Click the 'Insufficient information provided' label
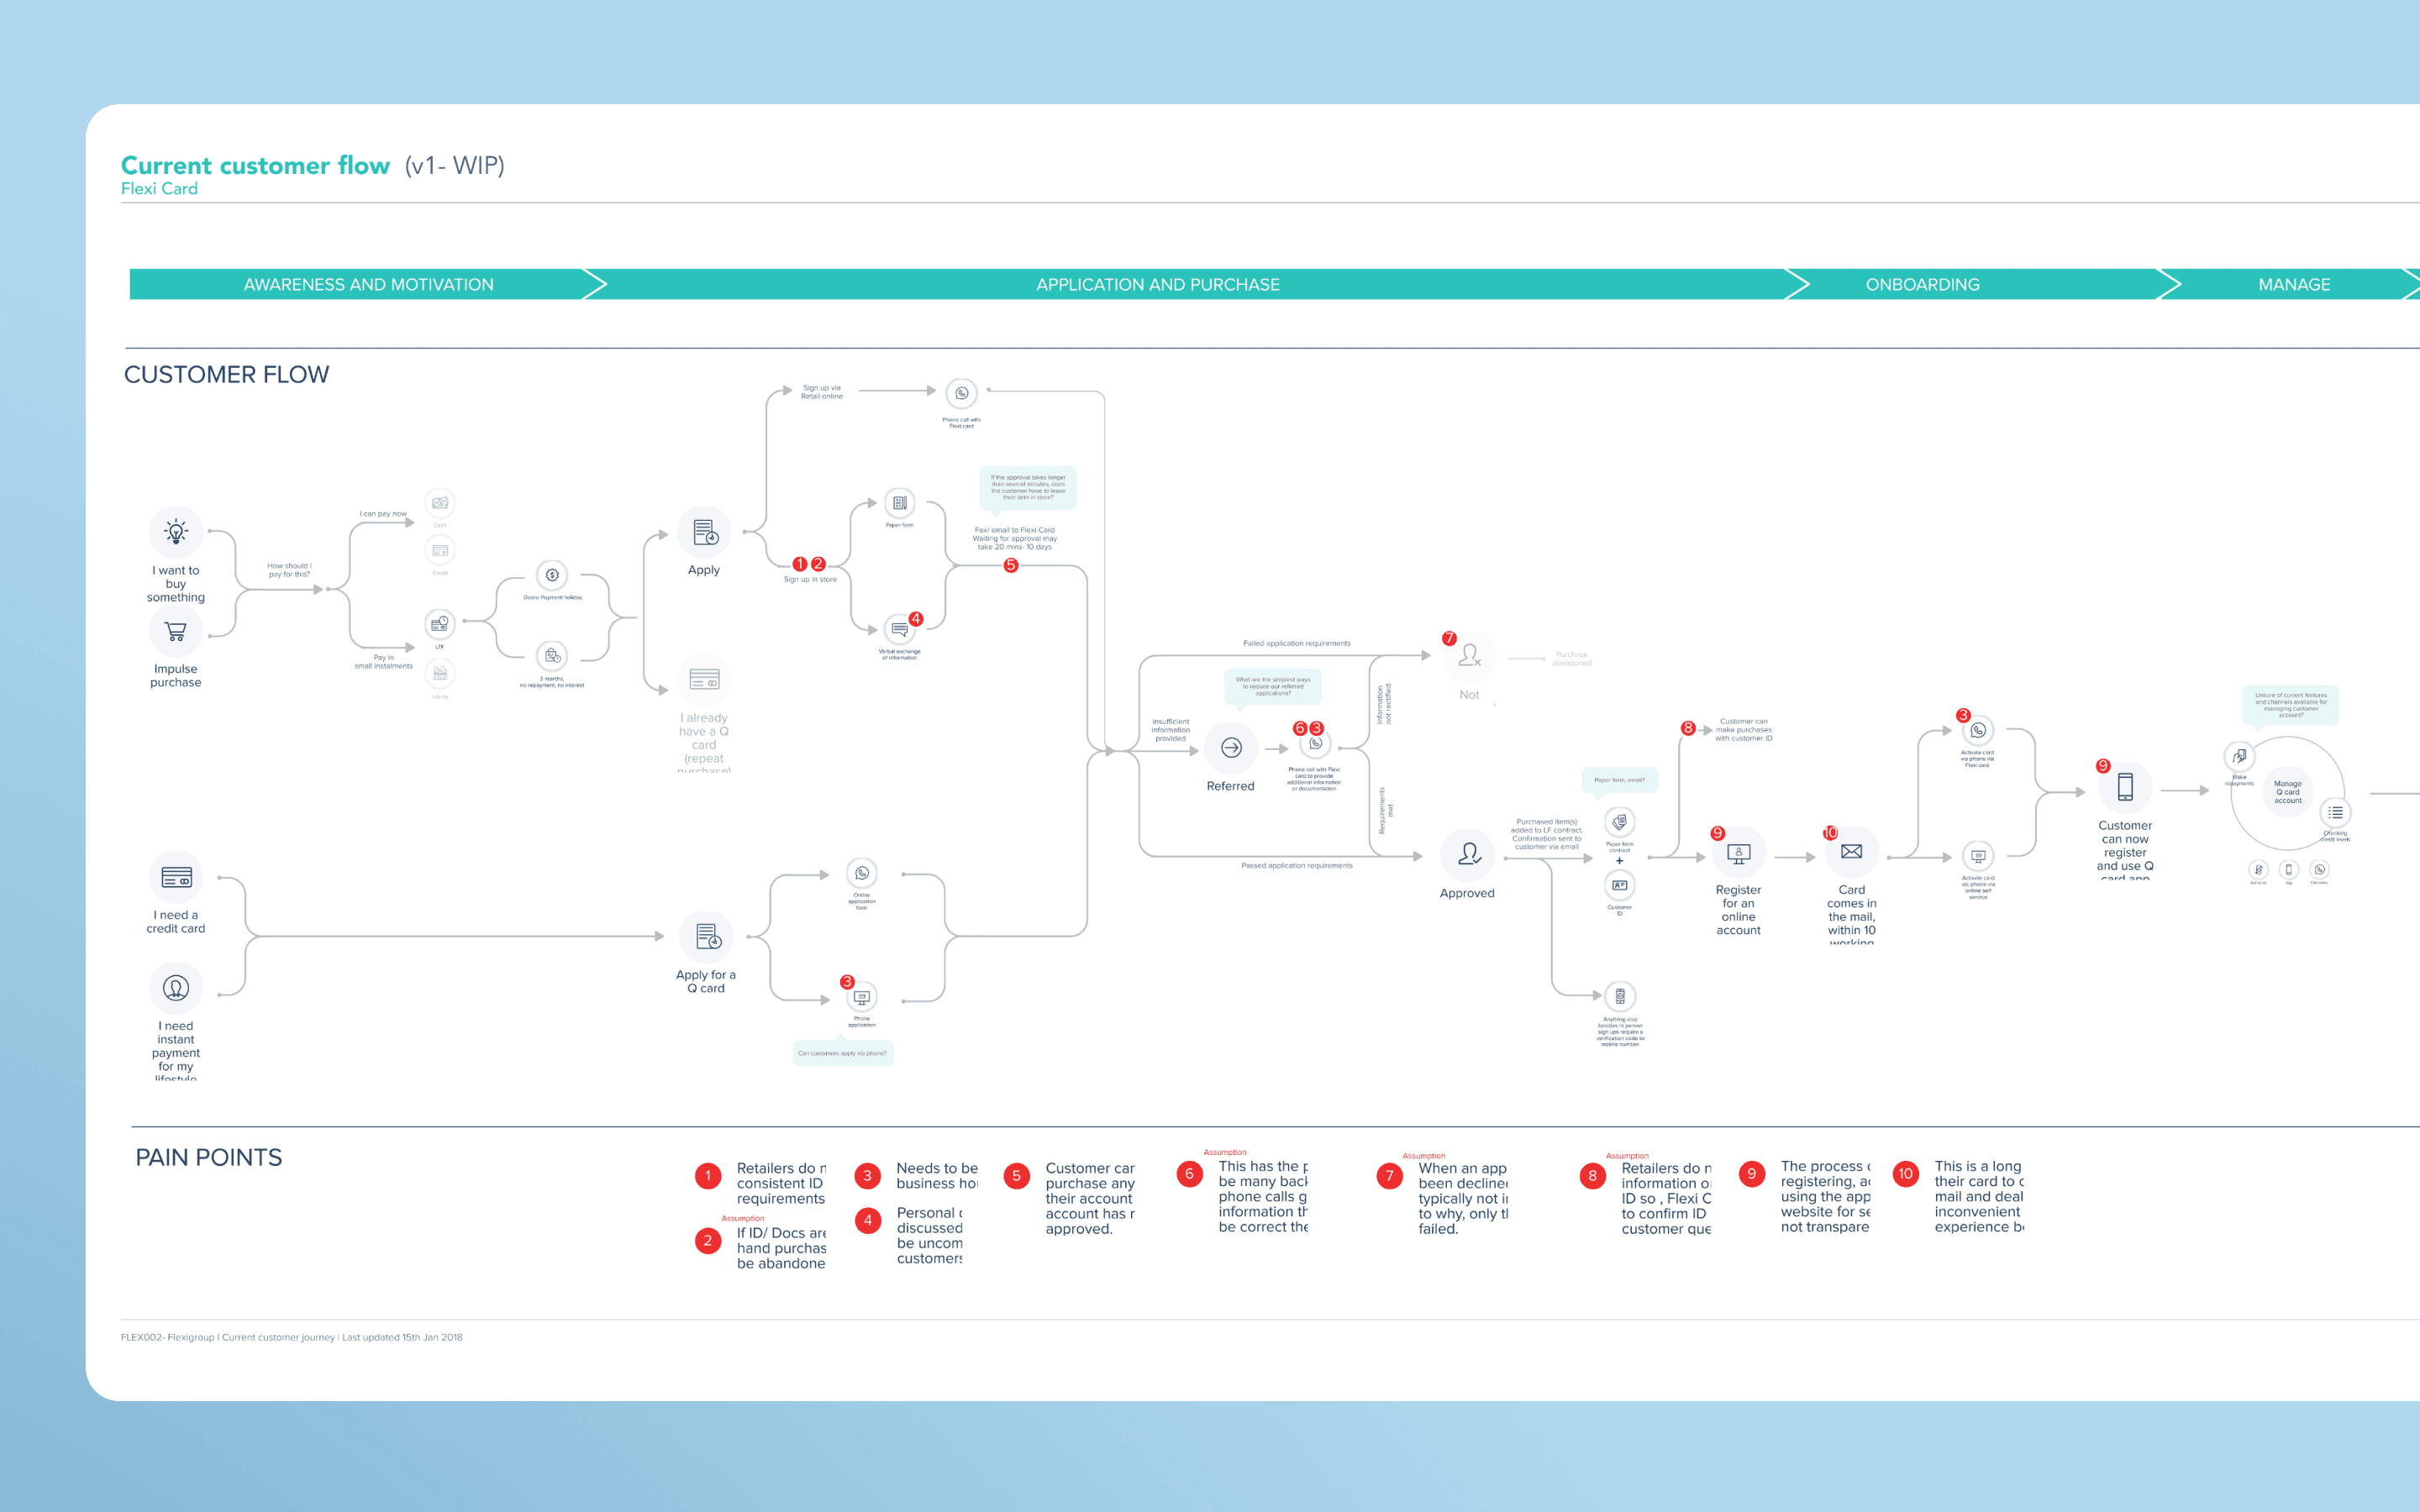The height and width of the screenshot is (1512, 2420). click(1171, 730)
